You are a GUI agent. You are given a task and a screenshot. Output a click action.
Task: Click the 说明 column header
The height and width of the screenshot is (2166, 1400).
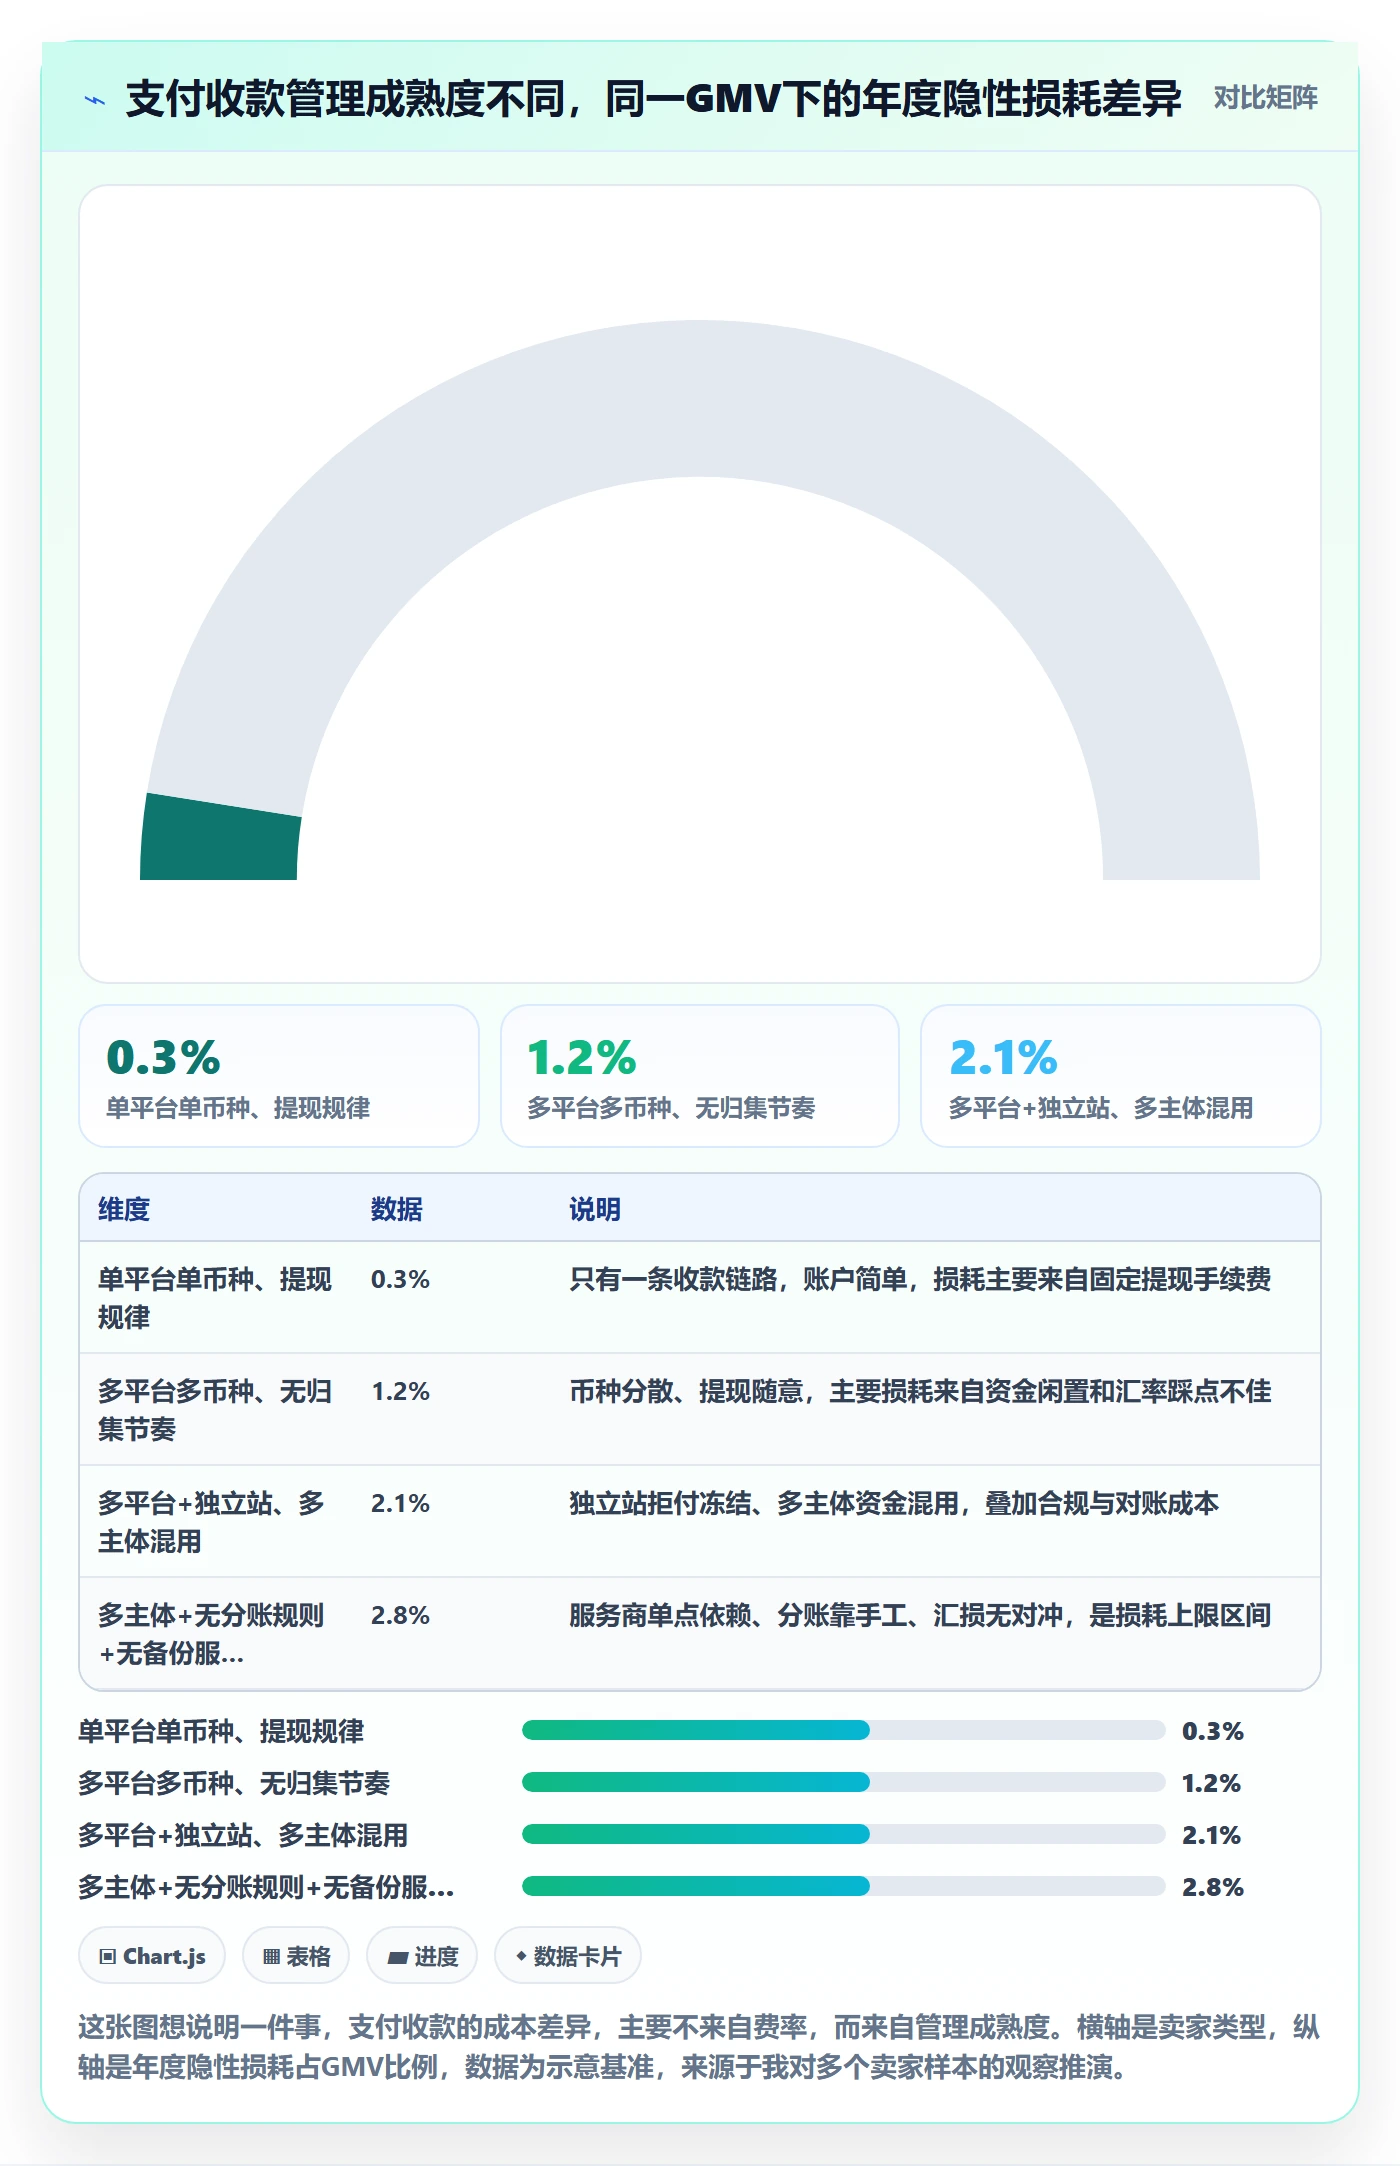click(x=595, y=1209)
